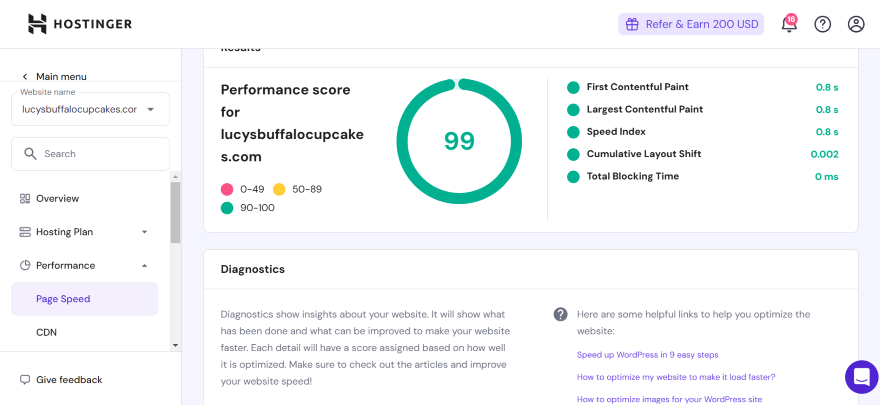Click the back arrow next to Main menu
The width and height of the screenshot is (880, 405).
[x=25, y=77]
